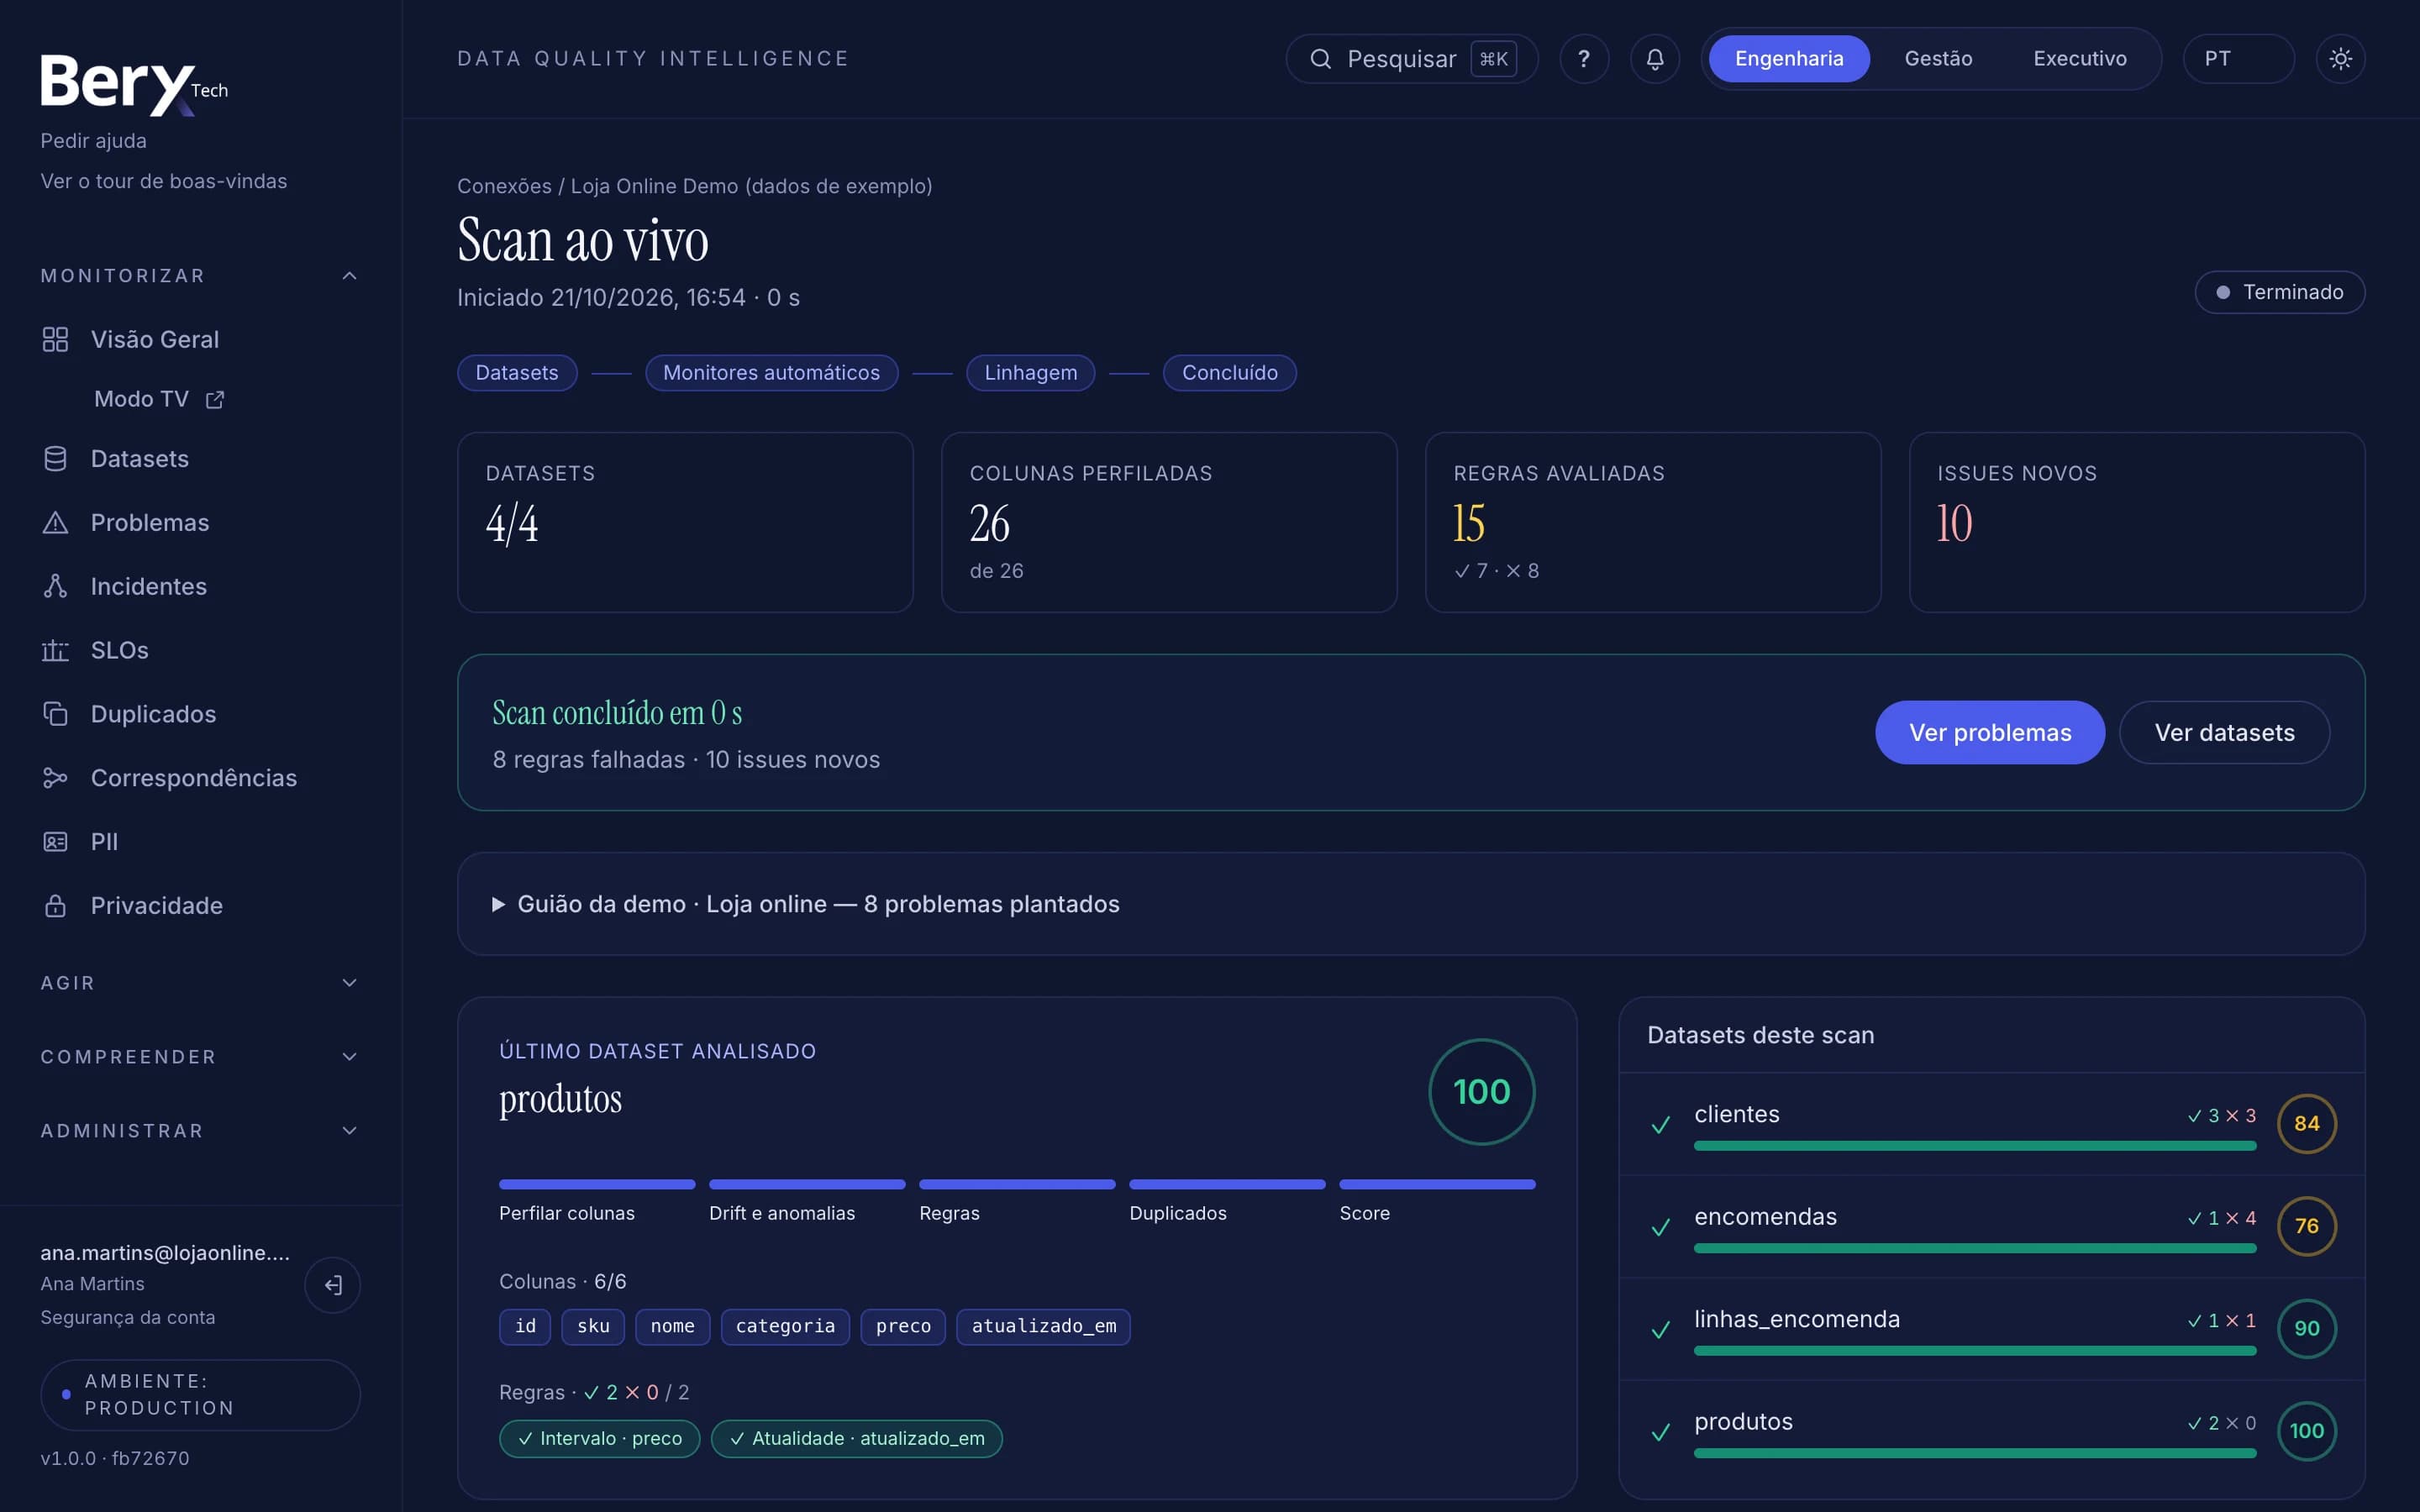Select the Datasets step pill
The width and height of the screenshot is (2420, 1512).
517,373
